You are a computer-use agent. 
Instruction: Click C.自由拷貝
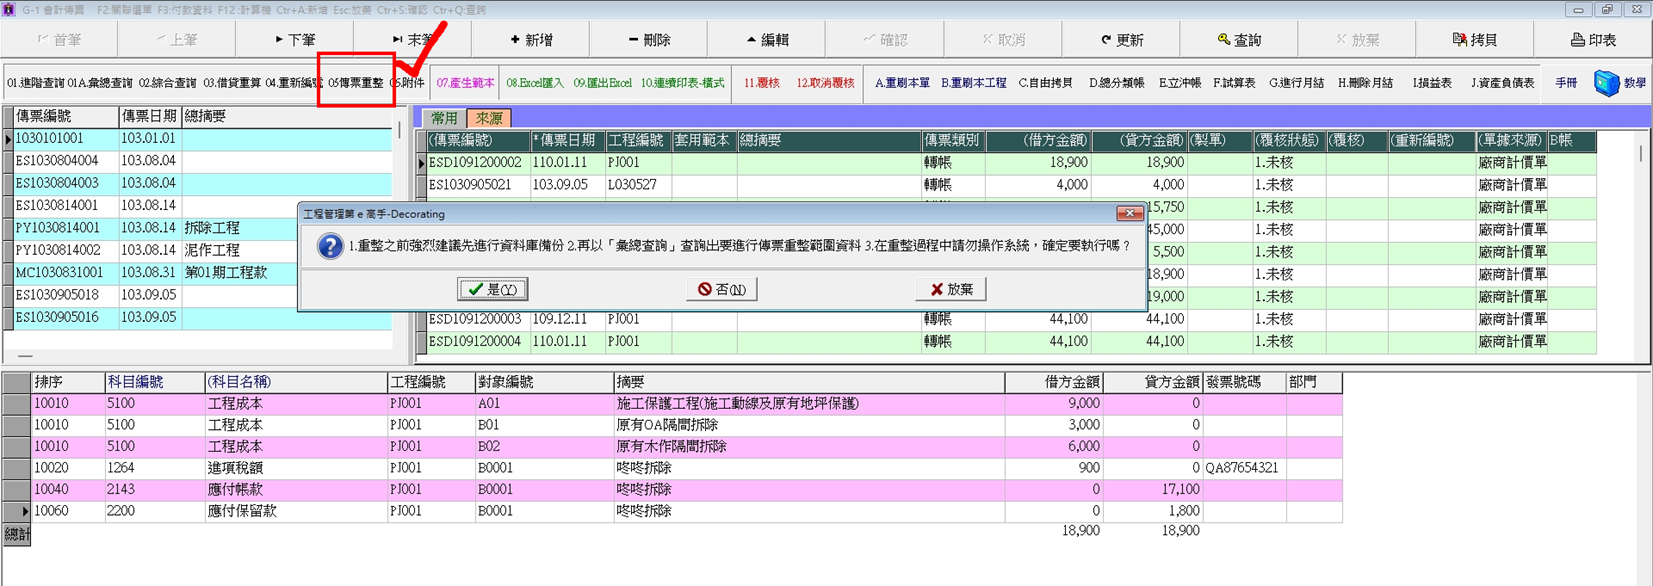coord(1045,83)
